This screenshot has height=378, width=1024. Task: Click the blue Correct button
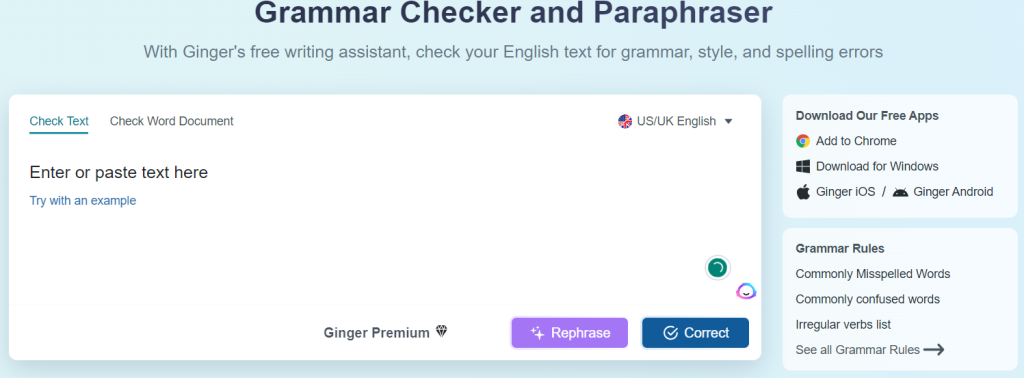pos(696,333)
